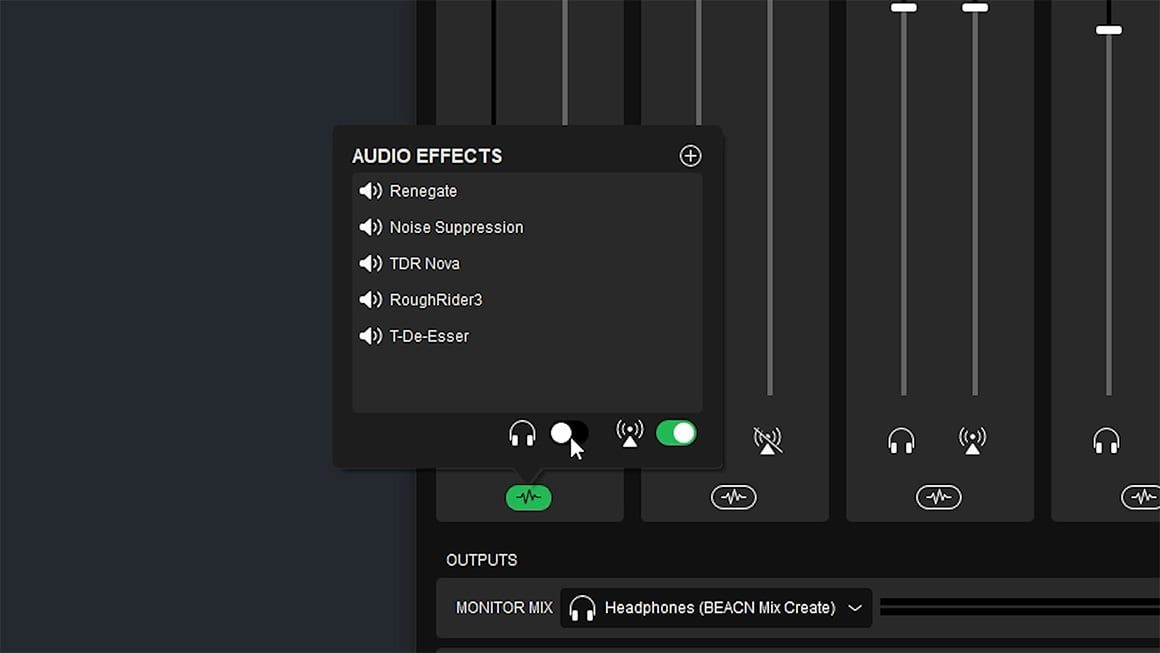
Task: Open audio effects on the third channel
Action: (x=938, y=497)
